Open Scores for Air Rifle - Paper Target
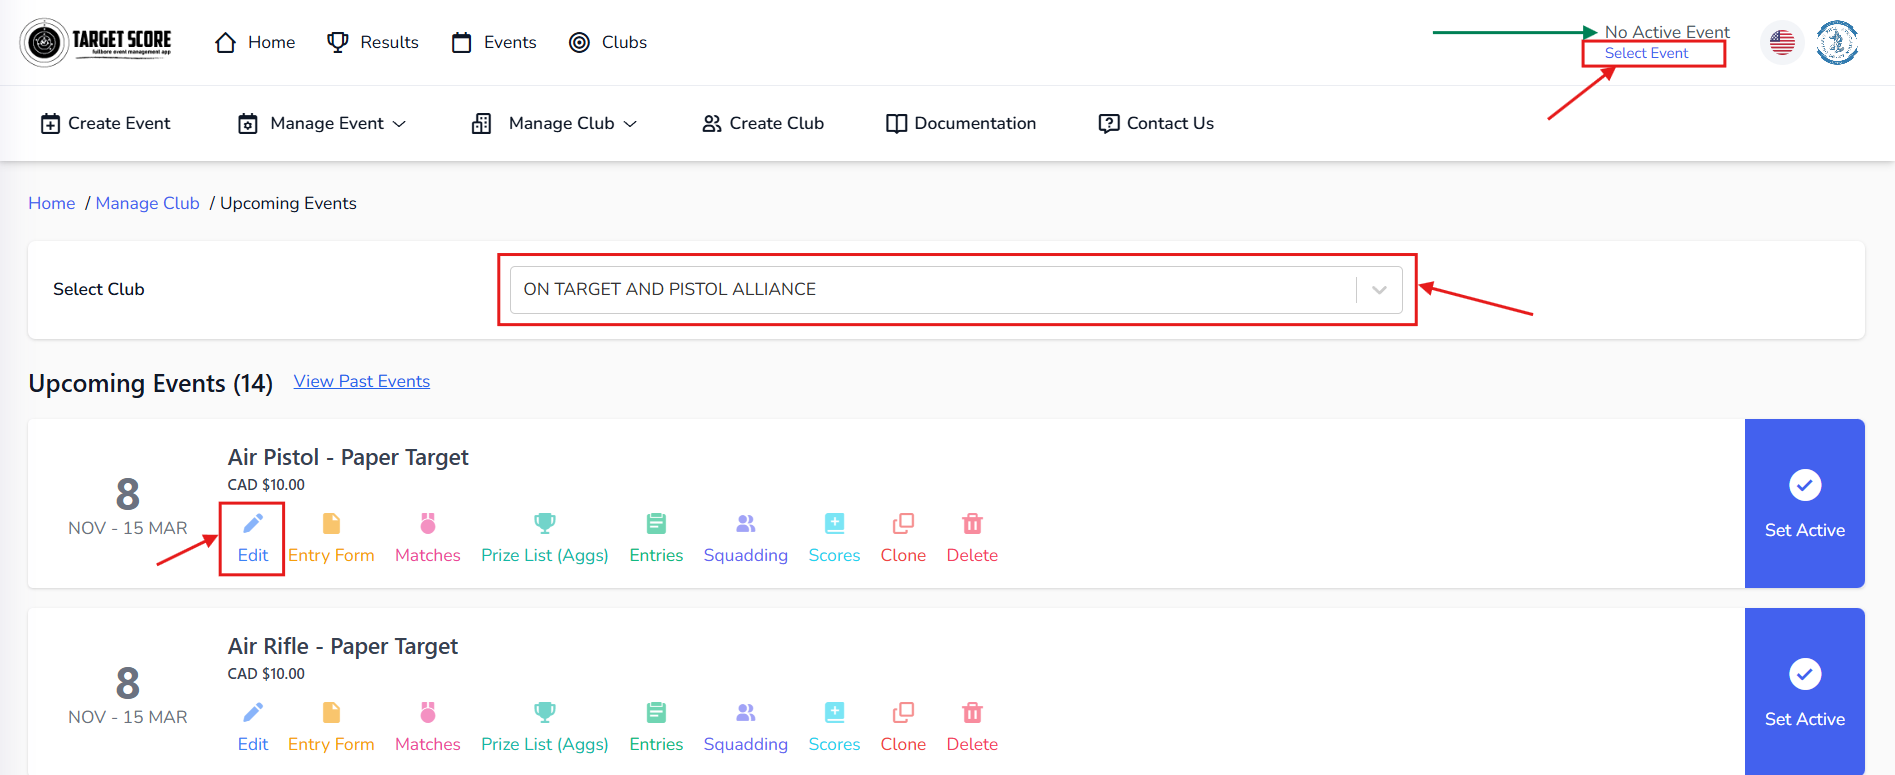The image size is (1895, 775). 834,727
